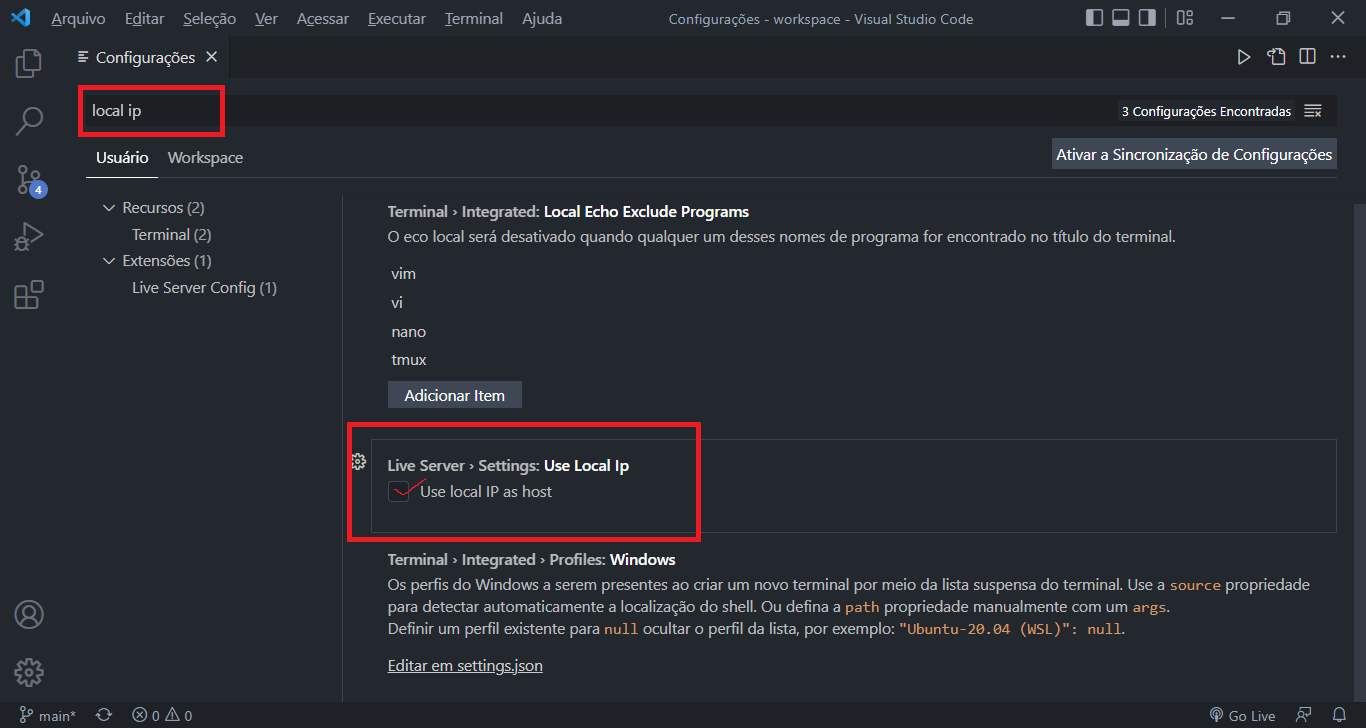Open Editar em settings.json link

[465, 665]
